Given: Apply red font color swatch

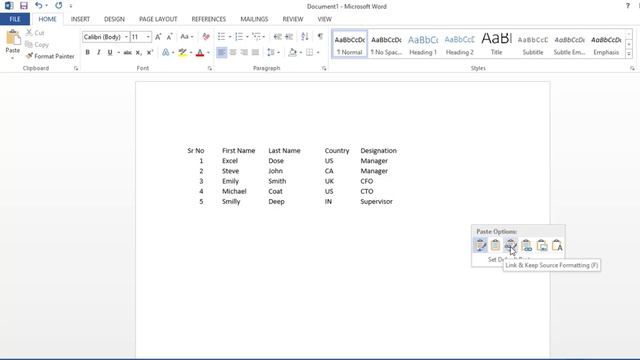Looking at the screenshot, I should click(x=200, y=52).
